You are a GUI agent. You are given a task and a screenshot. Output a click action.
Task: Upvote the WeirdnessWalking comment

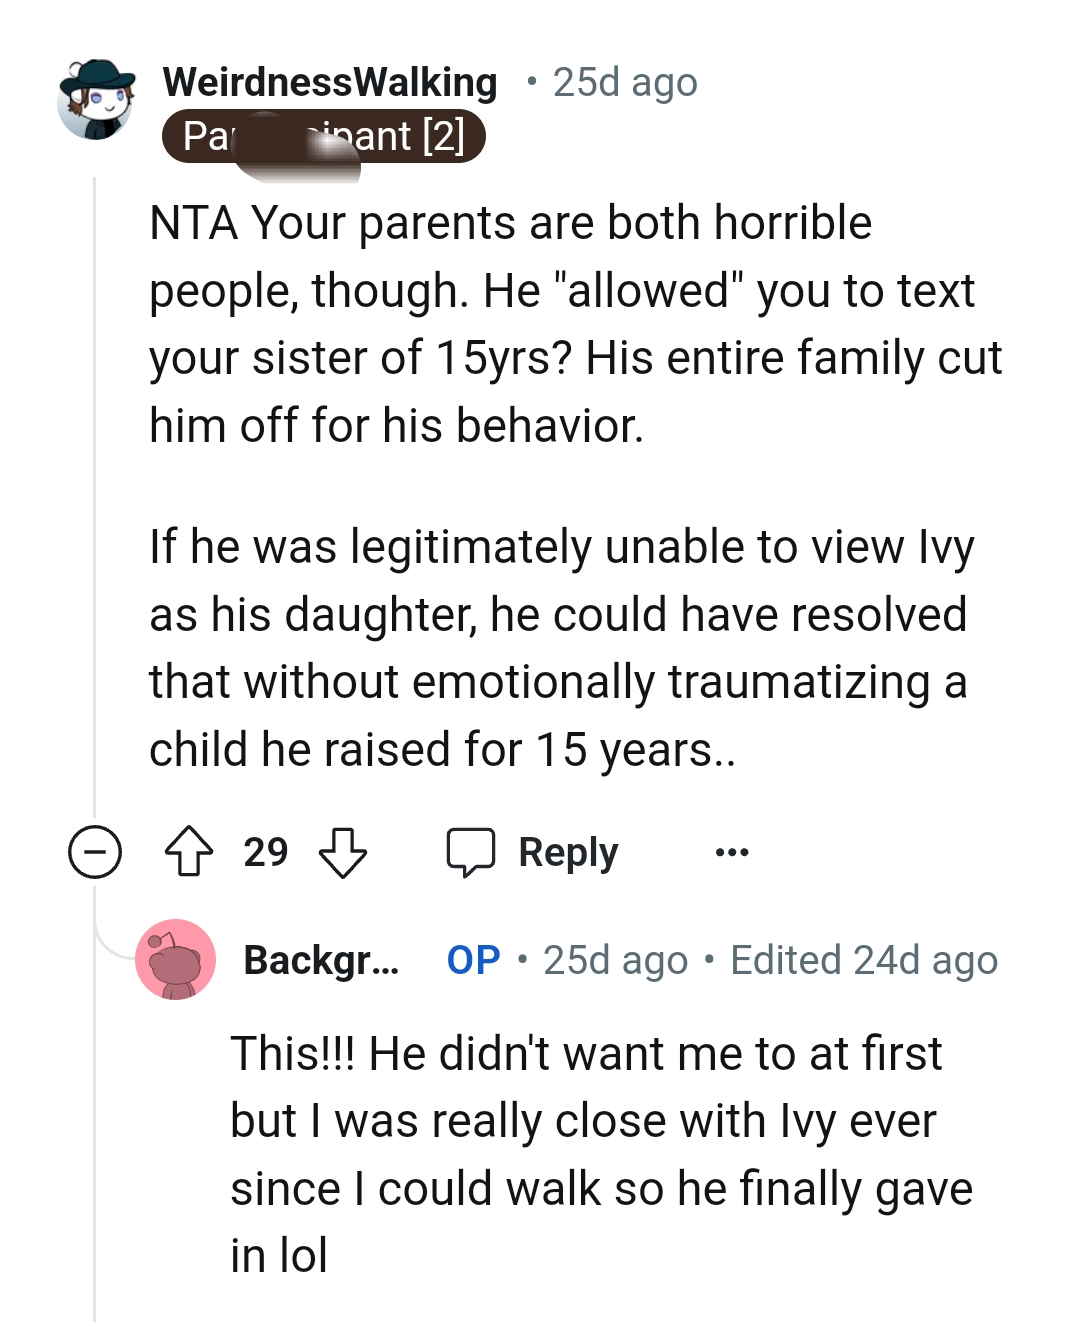pos(189,852)
